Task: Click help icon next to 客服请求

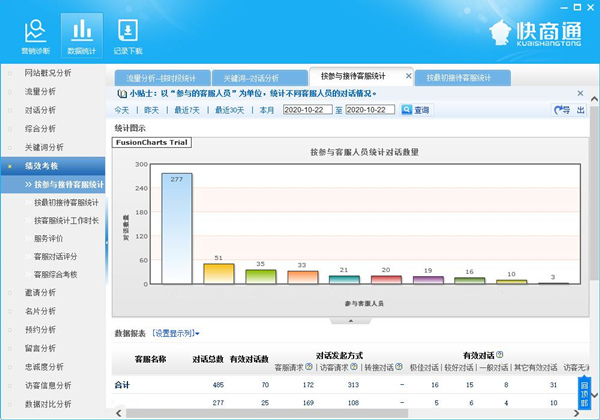Action: [310, 367]
